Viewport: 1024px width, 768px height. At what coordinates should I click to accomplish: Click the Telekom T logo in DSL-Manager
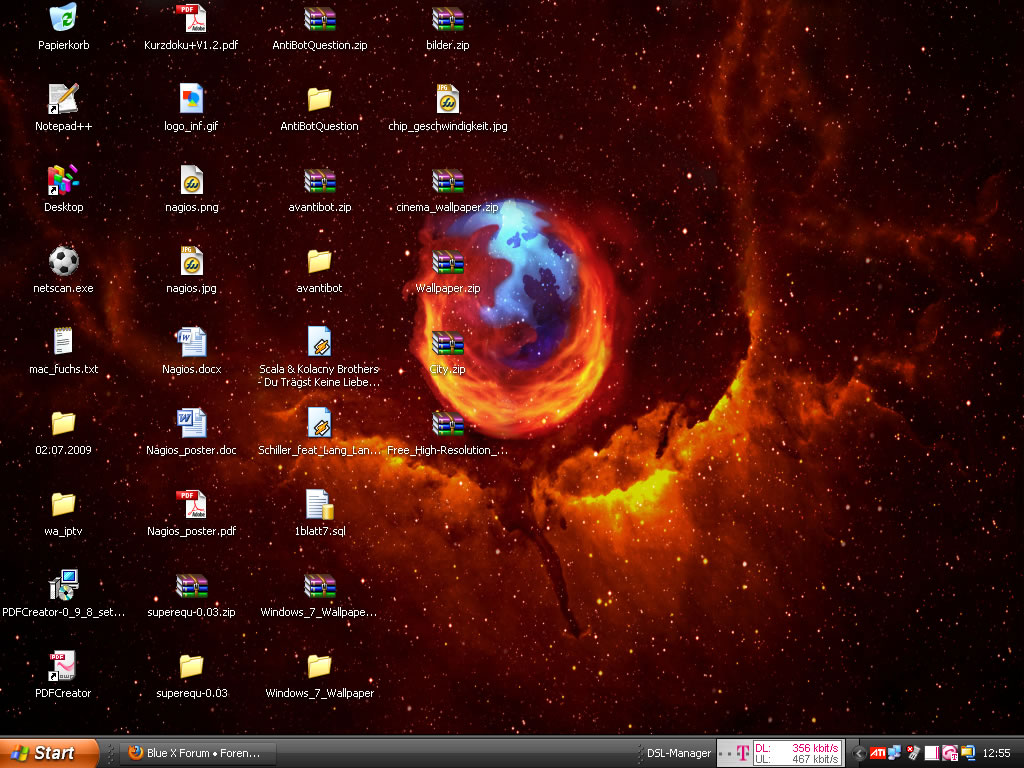pos(742,753)
